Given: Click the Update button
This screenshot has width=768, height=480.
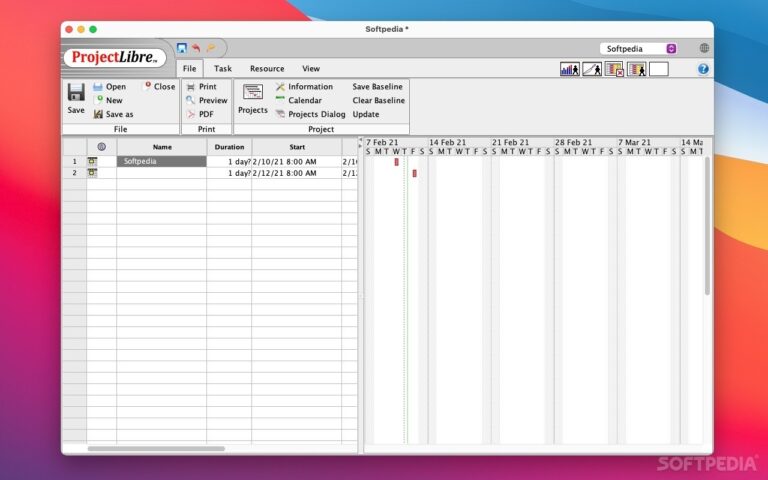Looking at the screenshot, I should (366, 114).
